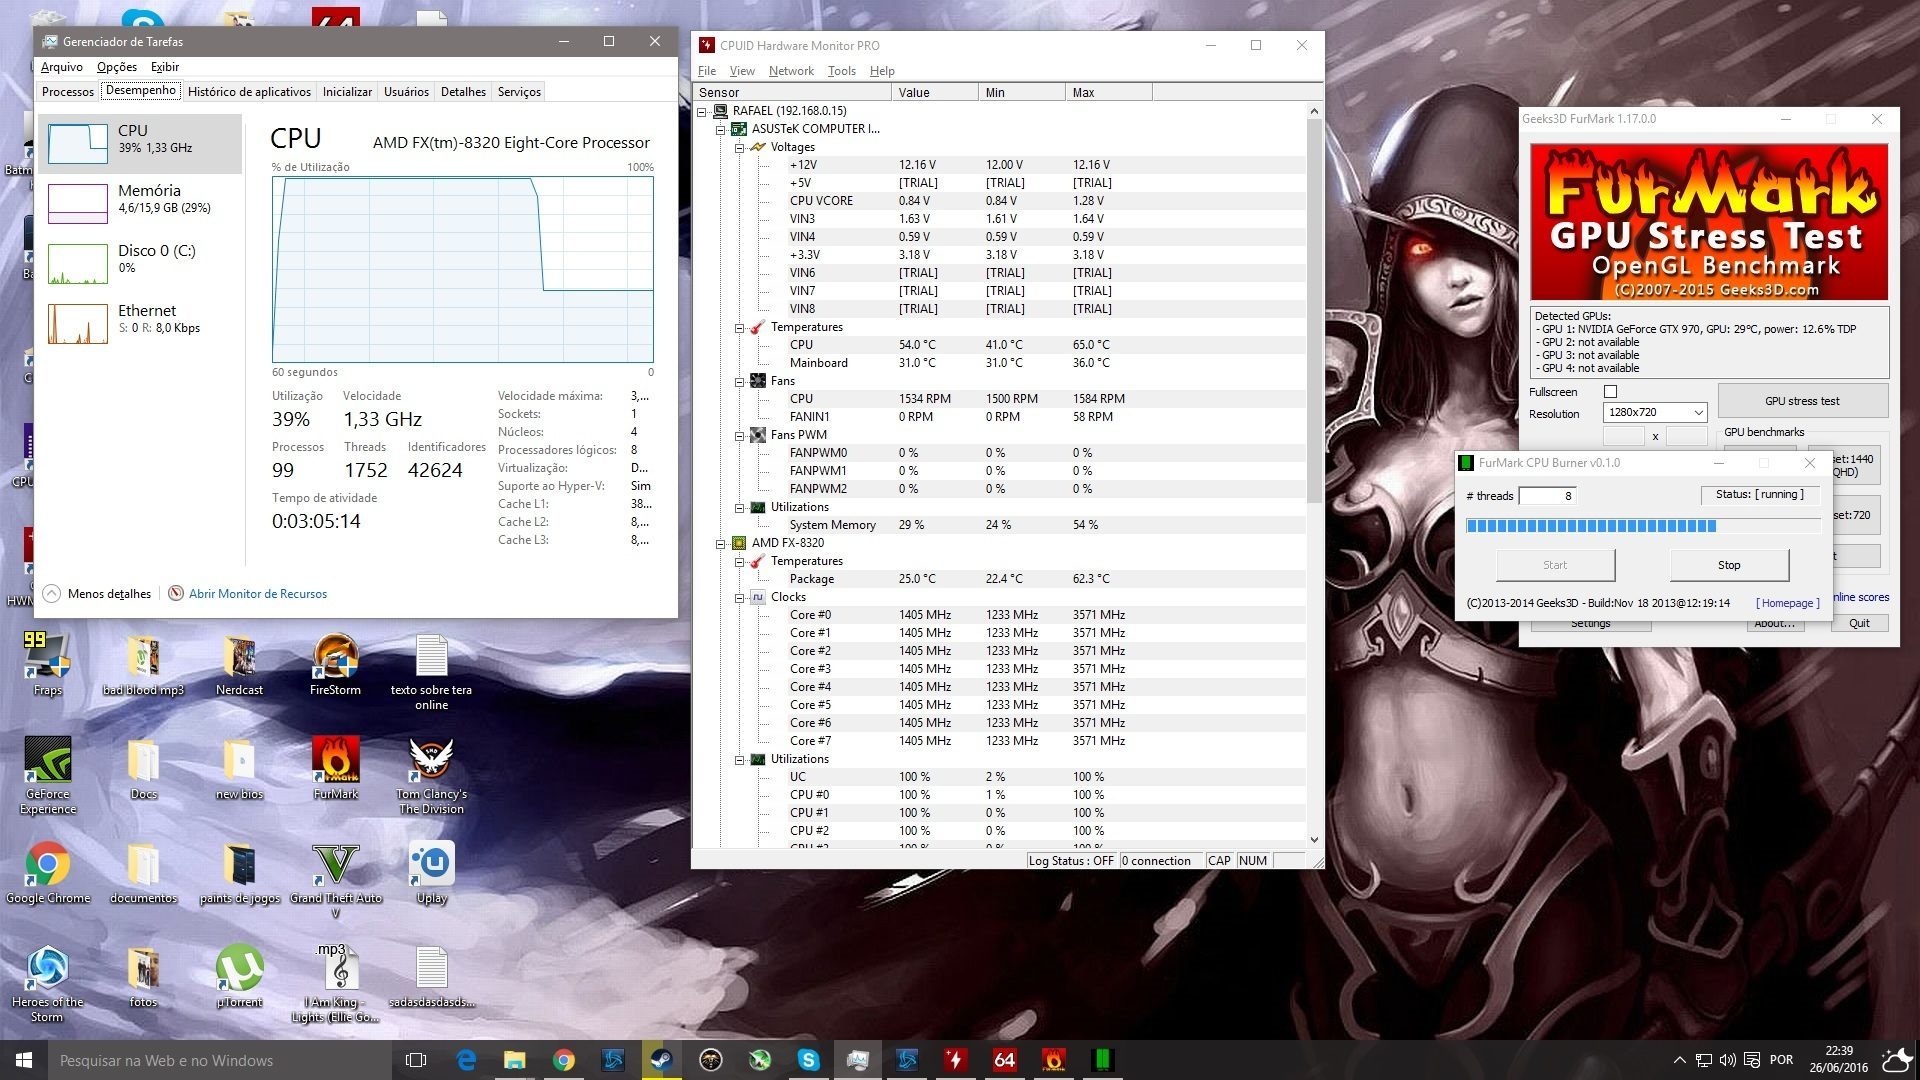This screenshot has height=1080, width=1920.
Task: Collapse the Voltages tree node
Action: pyautogui.click(x=740, y=147)
